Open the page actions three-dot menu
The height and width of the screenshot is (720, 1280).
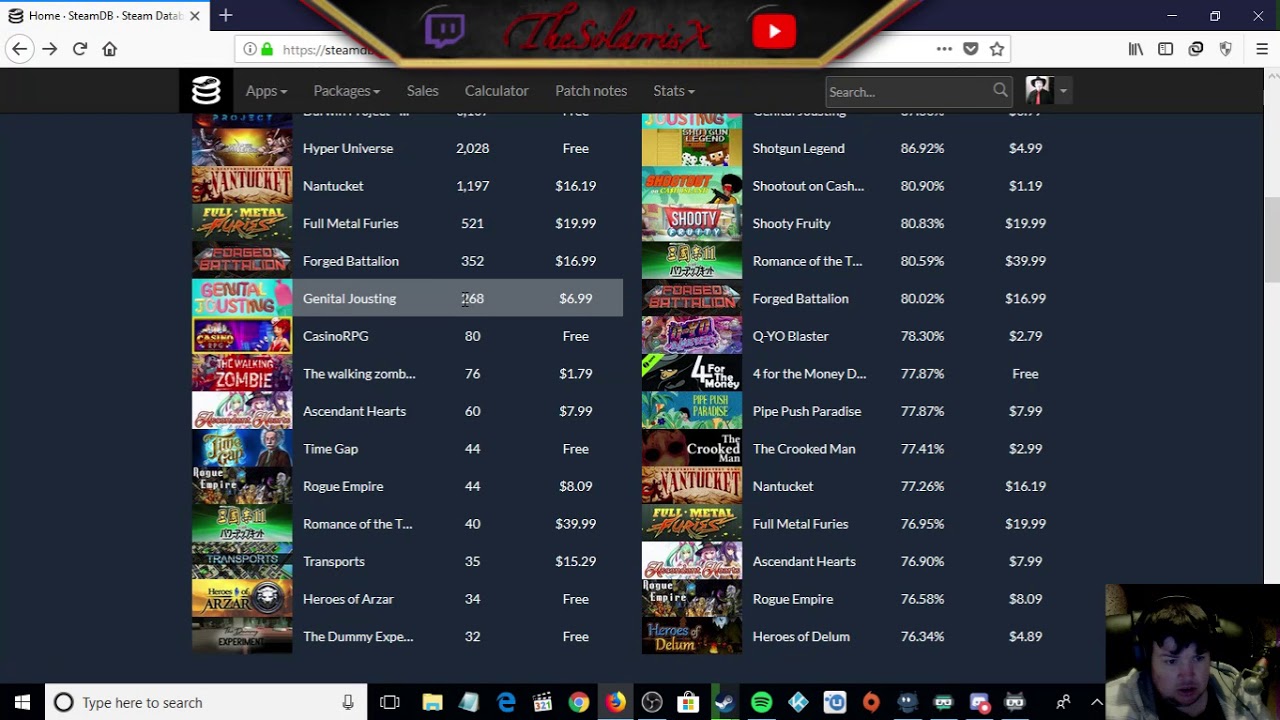tap(944, 49)
